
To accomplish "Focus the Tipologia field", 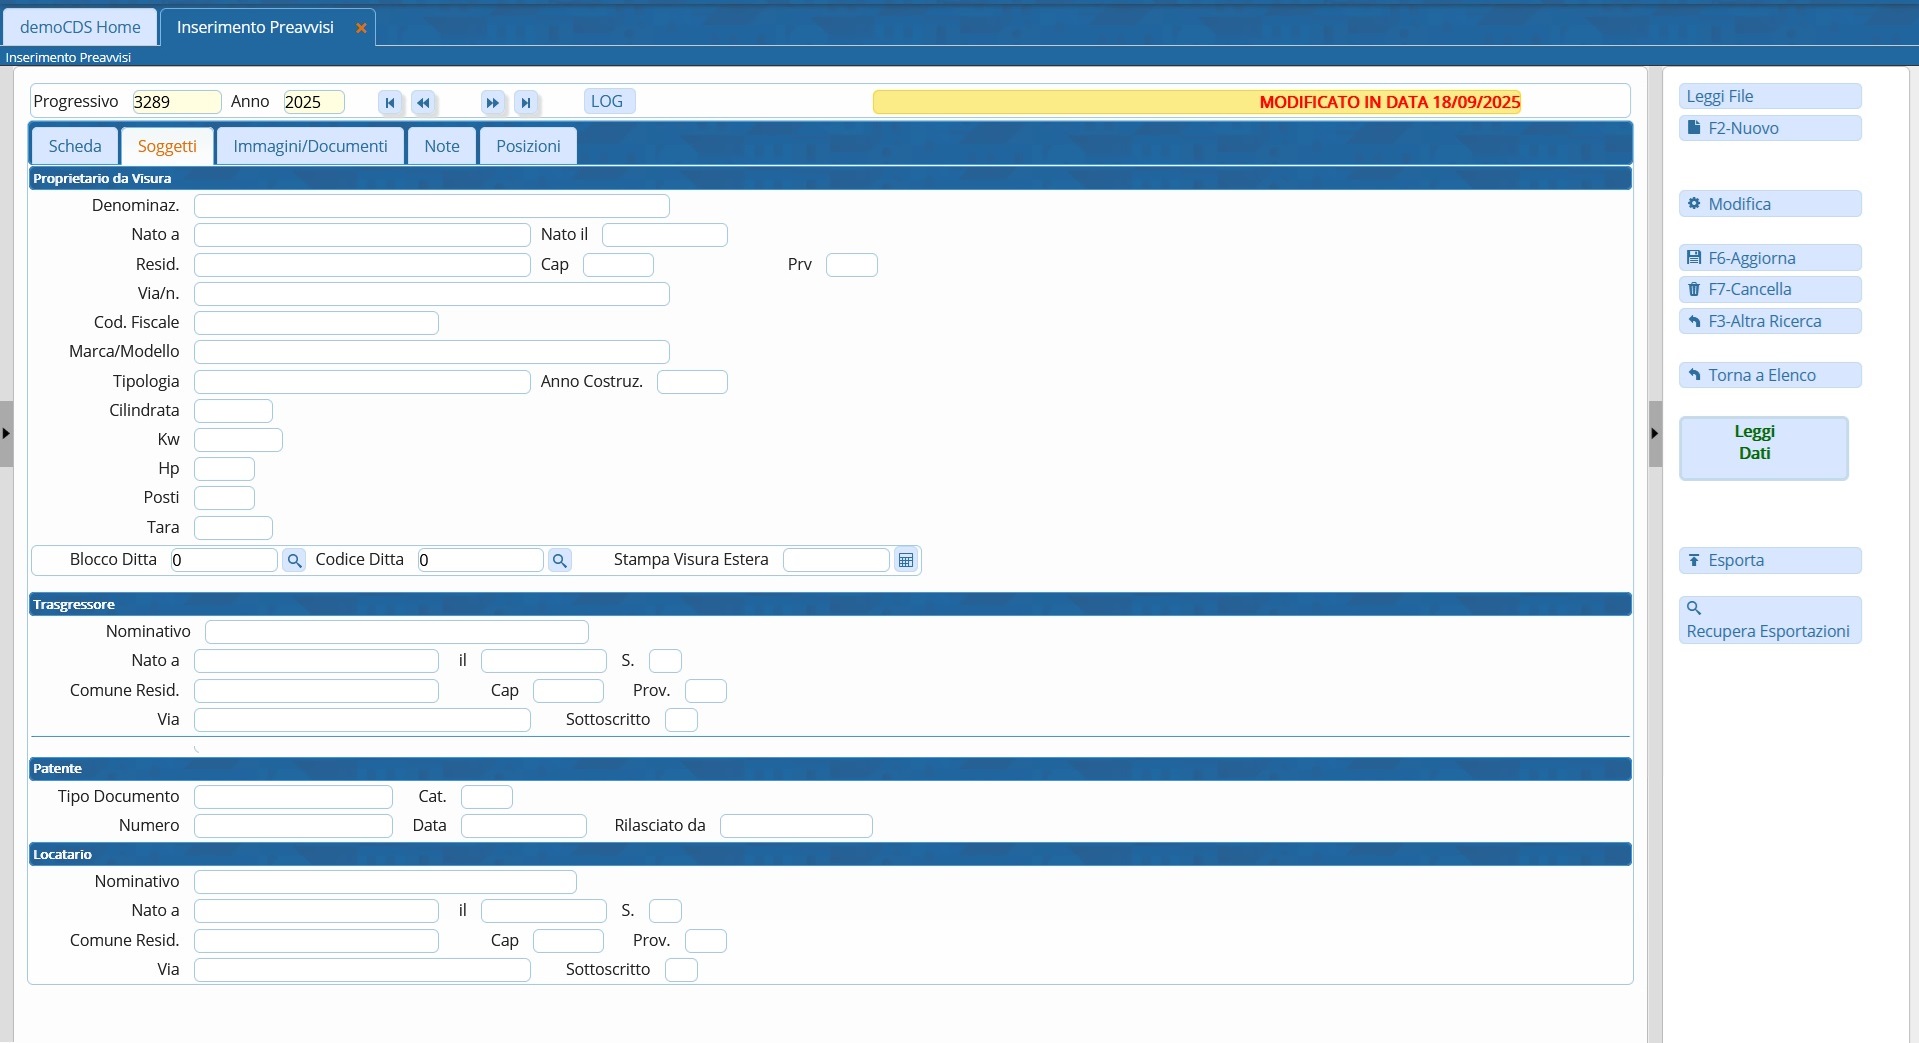I will [362, 382].
